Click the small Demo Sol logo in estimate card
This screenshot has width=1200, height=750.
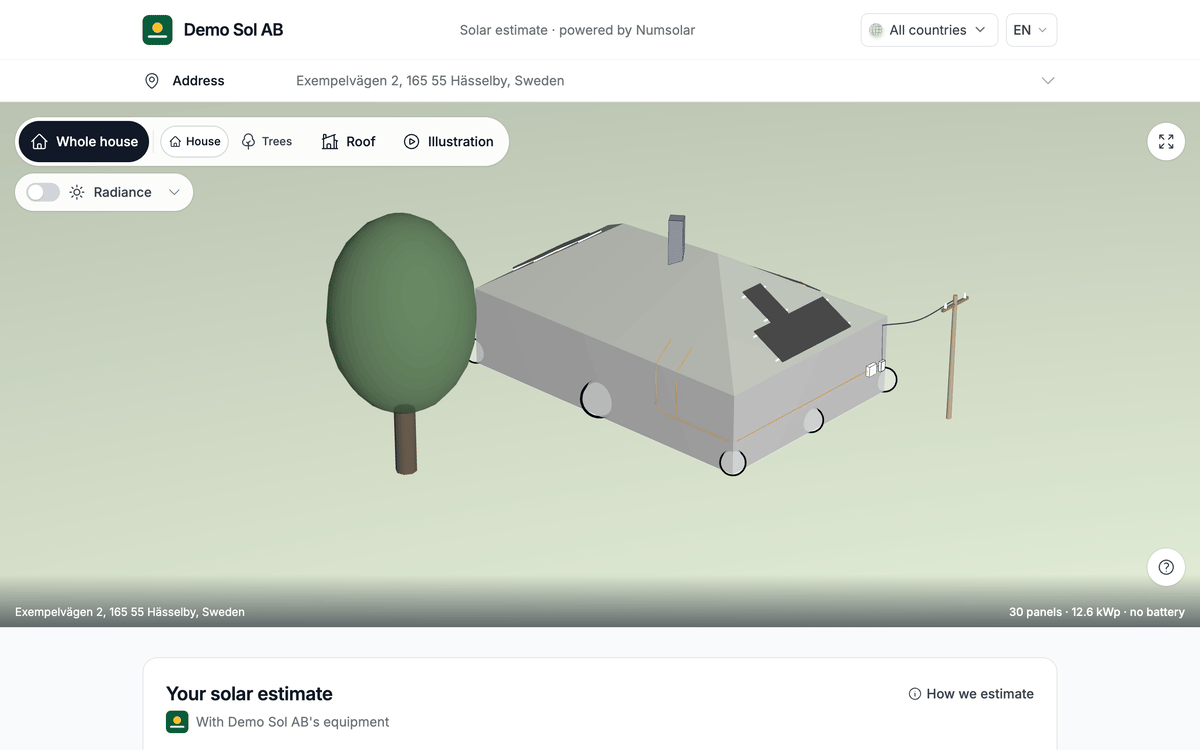coord(177,722)
